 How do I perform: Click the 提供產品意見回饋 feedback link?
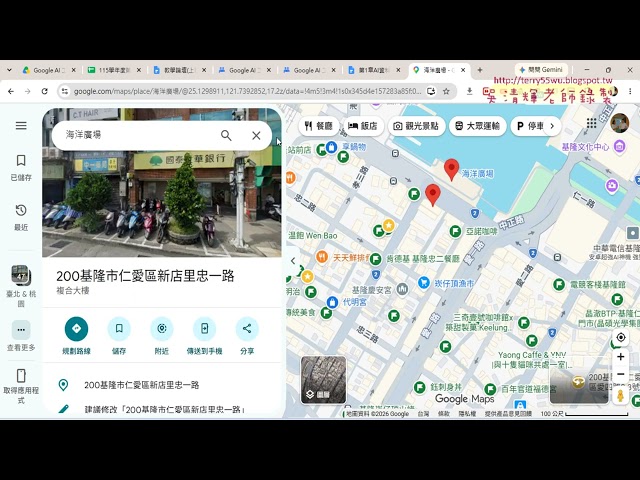(508, 414)
